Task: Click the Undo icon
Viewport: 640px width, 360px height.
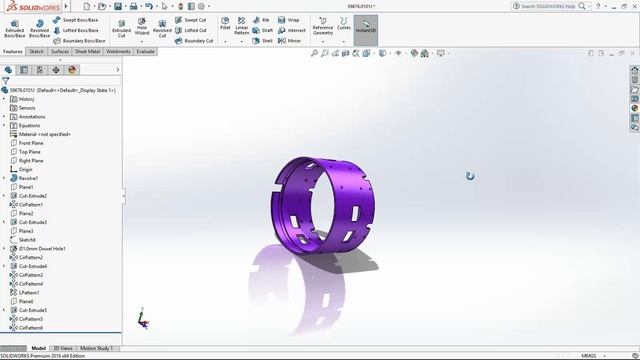Action: pyautogui.click(x=149, y=6)
